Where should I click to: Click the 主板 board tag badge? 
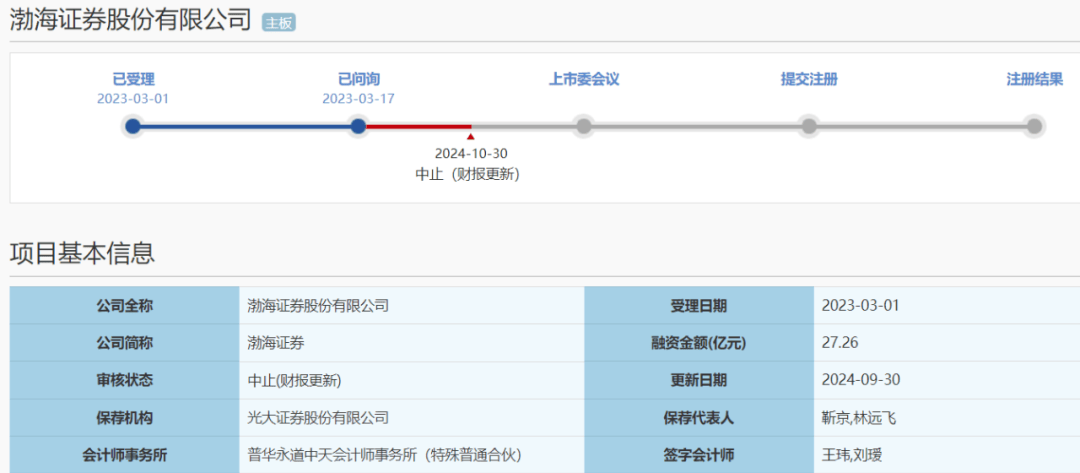tap(278, 23)
